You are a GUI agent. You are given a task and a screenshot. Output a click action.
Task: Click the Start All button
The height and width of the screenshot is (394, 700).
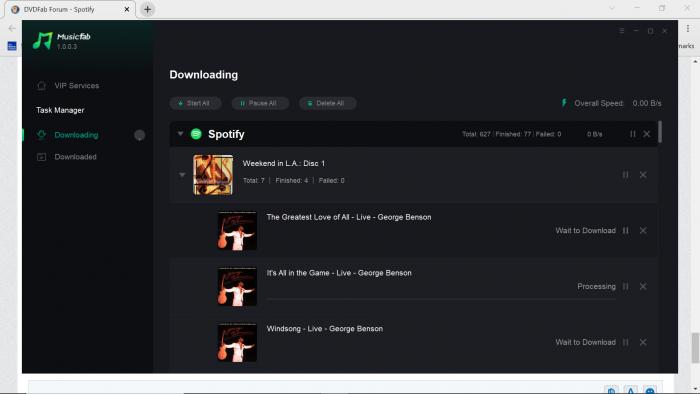195,103
